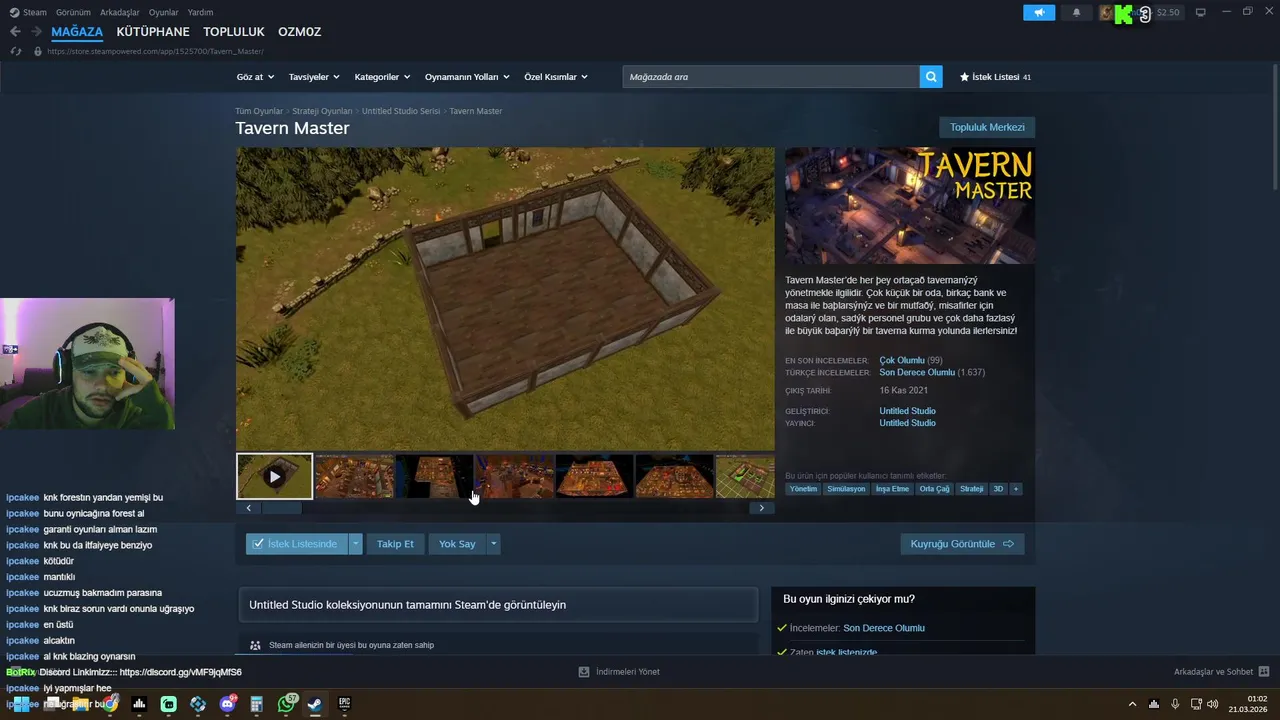This screenshot has height=720, width=1280.
Task: Click the Simülasyon tag
Action: tap(846, 489)
